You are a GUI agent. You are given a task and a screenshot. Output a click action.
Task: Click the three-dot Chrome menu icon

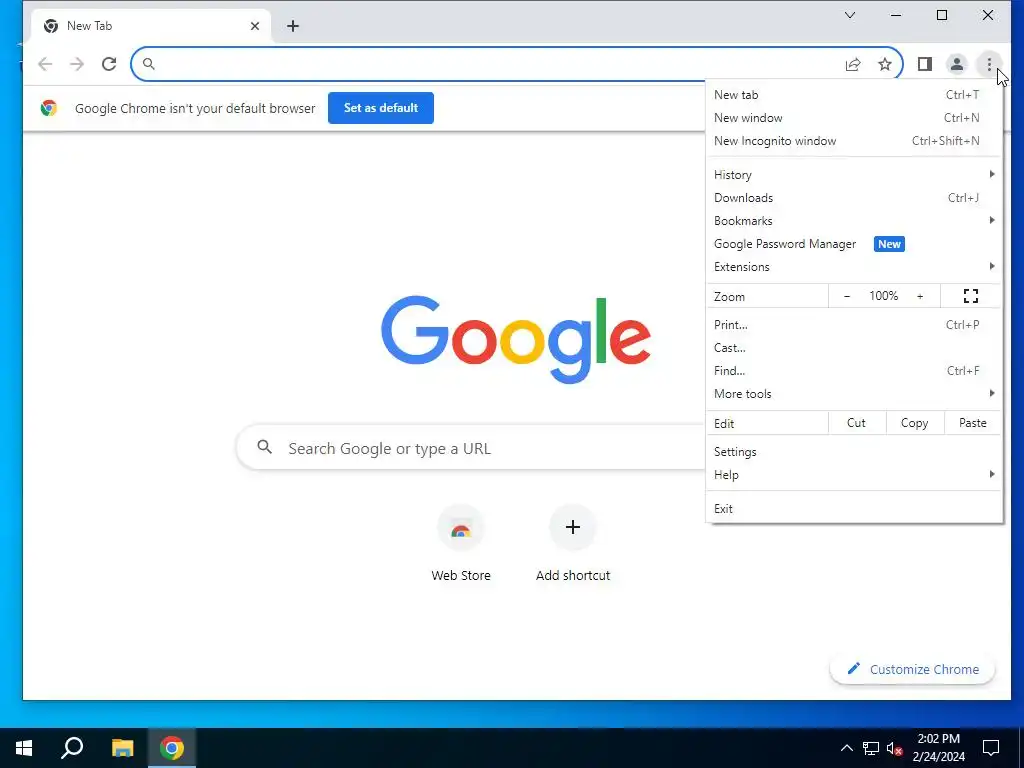point(989,64)
